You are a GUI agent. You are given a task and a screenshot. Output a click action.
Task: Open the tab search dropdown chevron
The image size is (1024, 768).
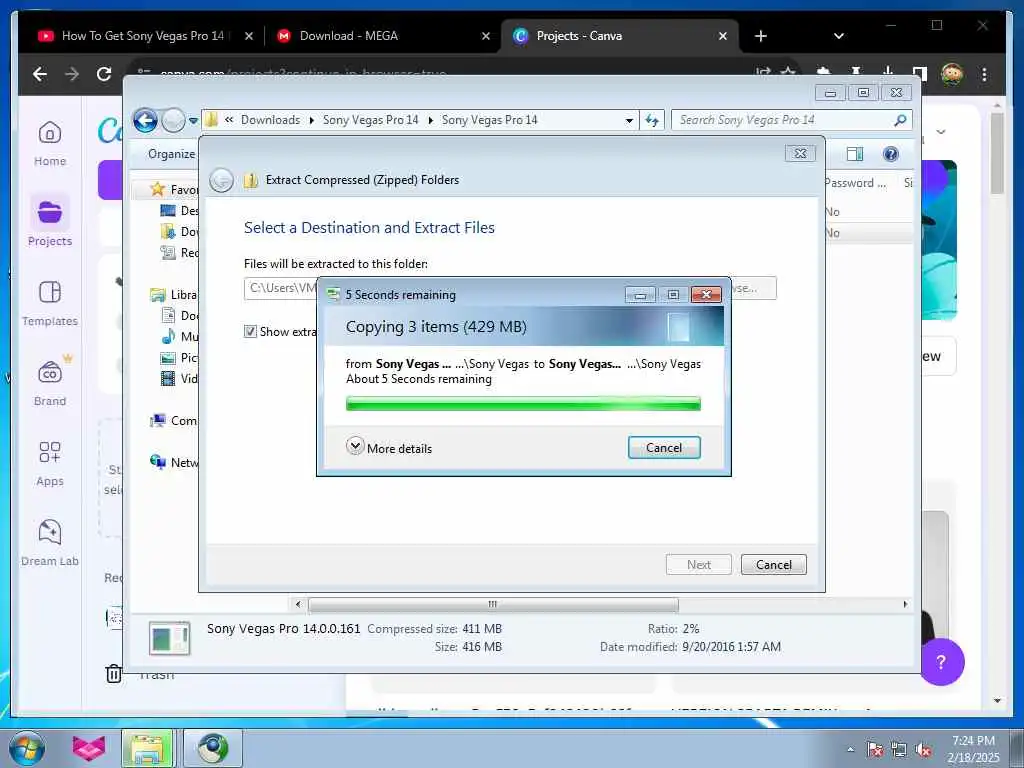click(839, 36)
